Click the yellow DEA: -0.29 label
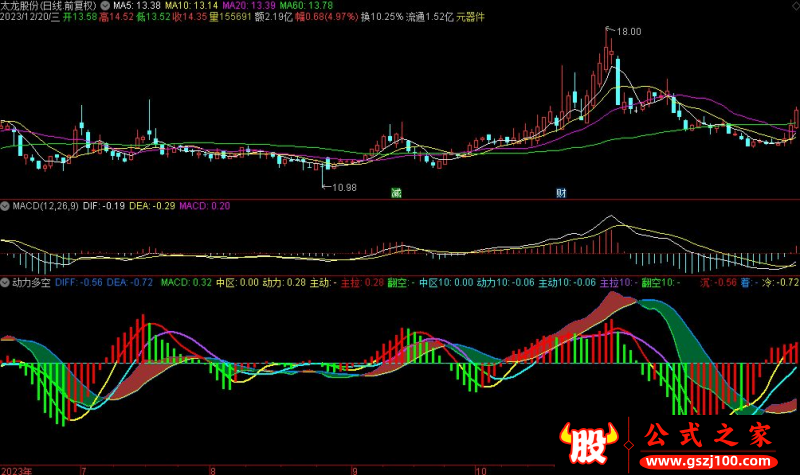The width and height of the screenshot is (800, 475). (x=152, y=206)
